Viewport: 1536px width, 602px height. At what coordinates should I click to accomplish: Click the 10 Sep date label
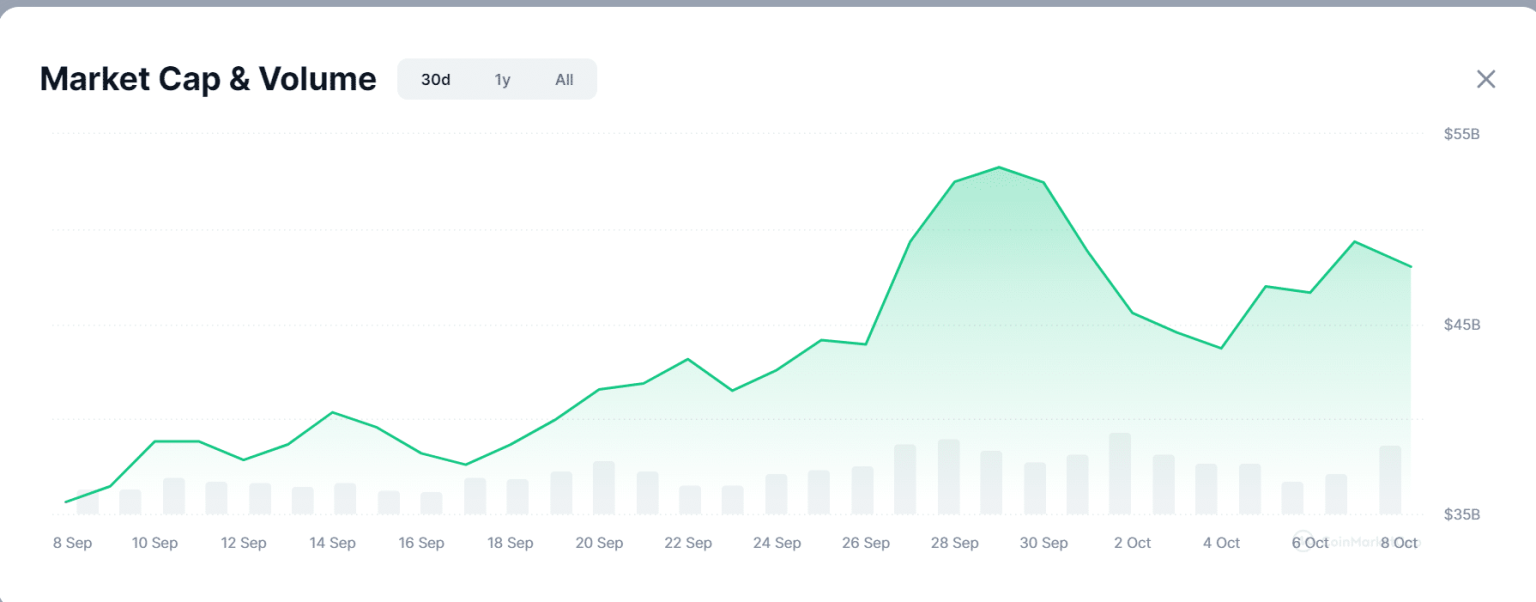click(x=155, y=543)
